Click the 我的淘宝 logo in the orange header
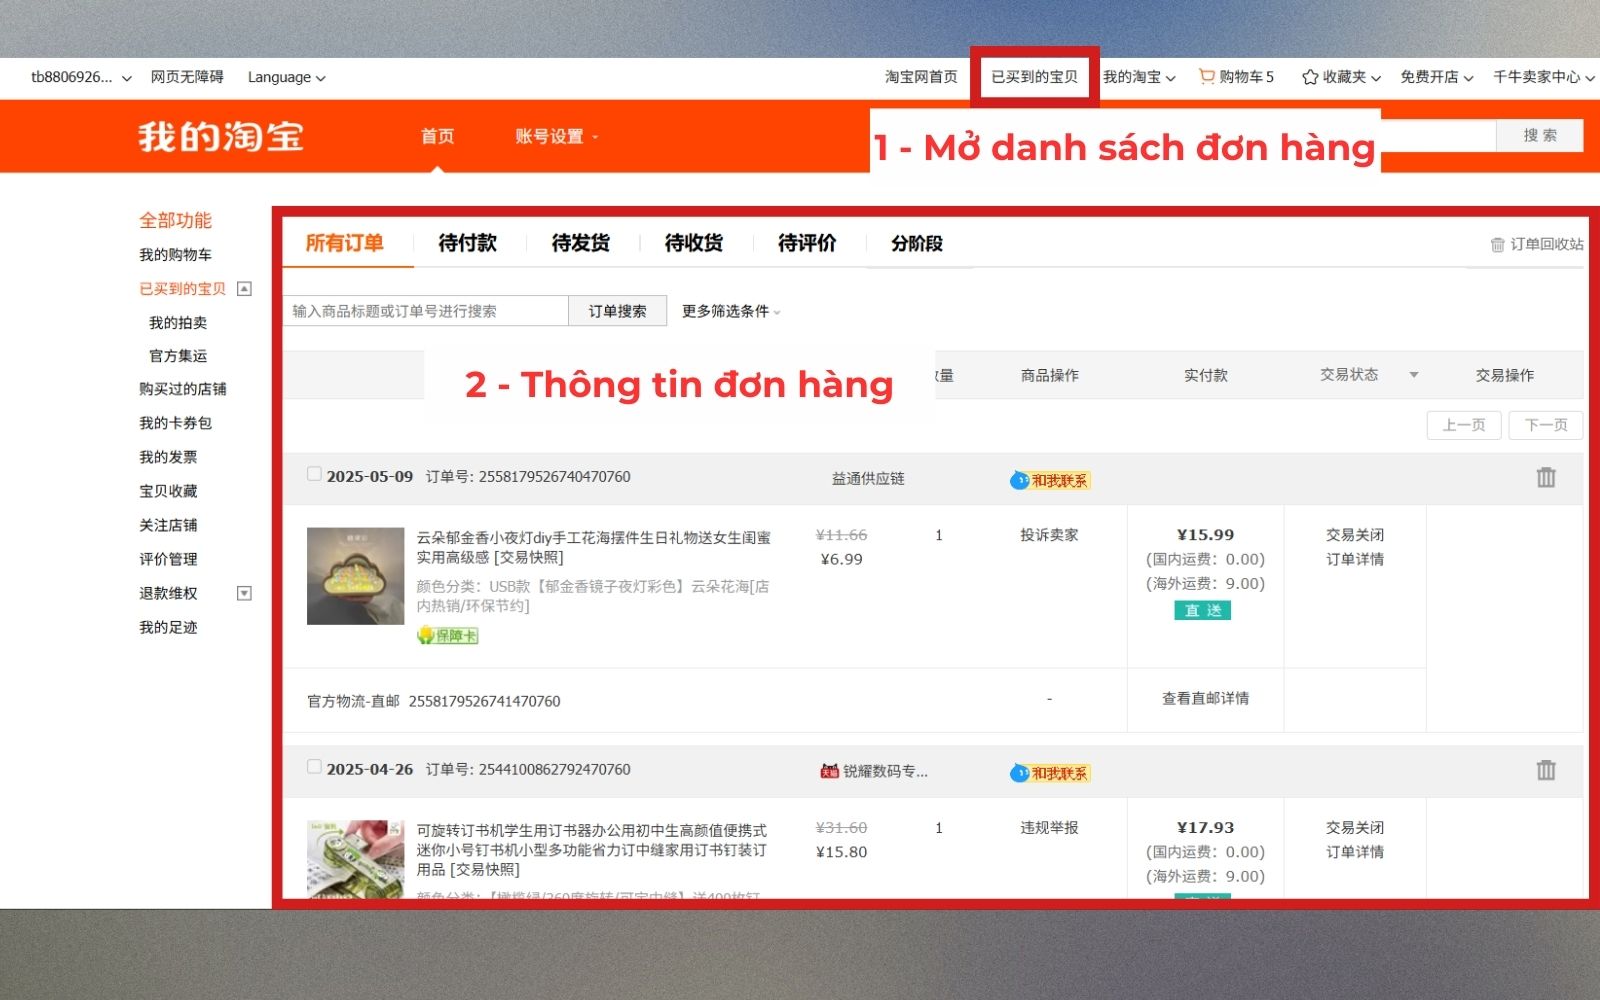1600x1000 pixels. [x=221, y=136]
